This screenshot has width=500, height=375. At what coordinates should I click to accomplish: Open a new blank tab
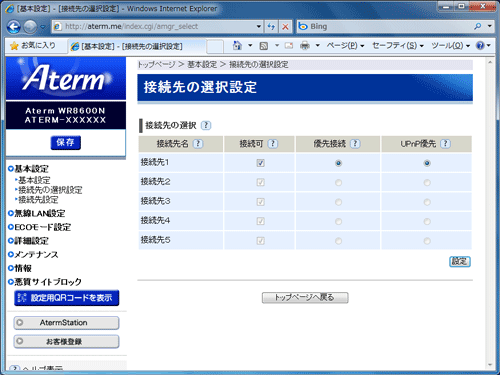coord(215,46)
